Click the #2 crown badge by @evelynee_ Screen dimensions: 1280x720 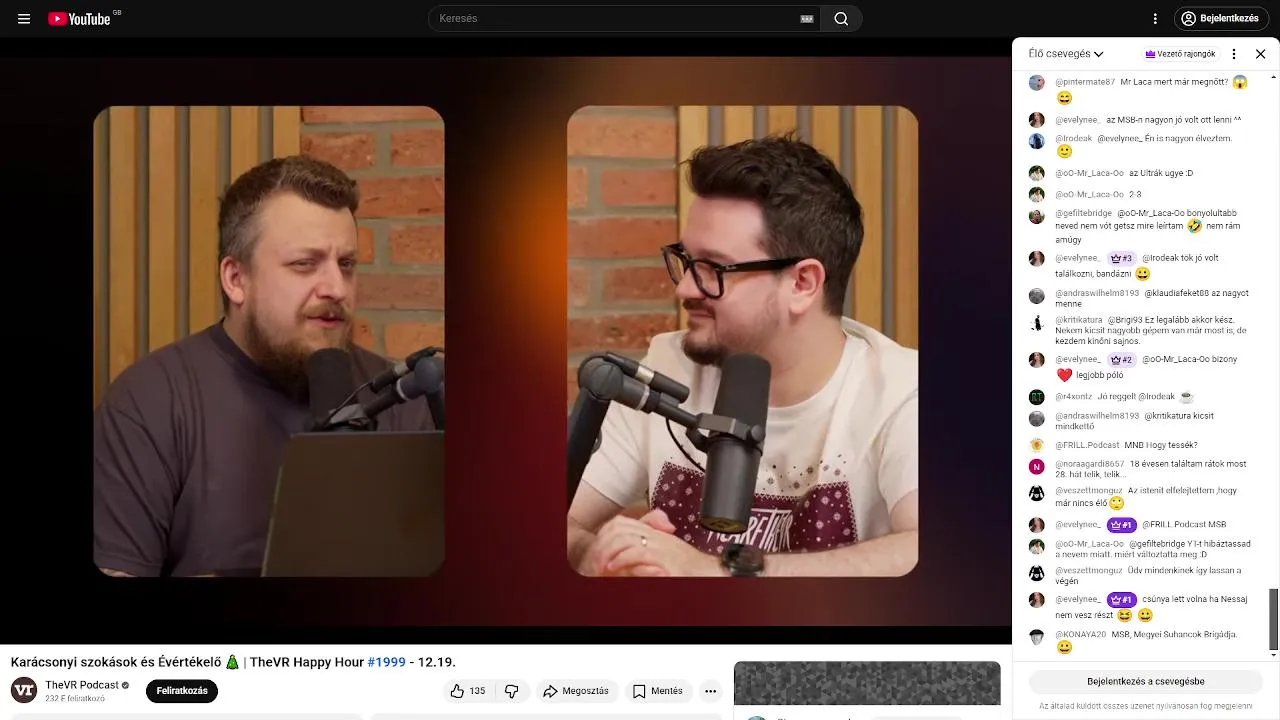1121,360
